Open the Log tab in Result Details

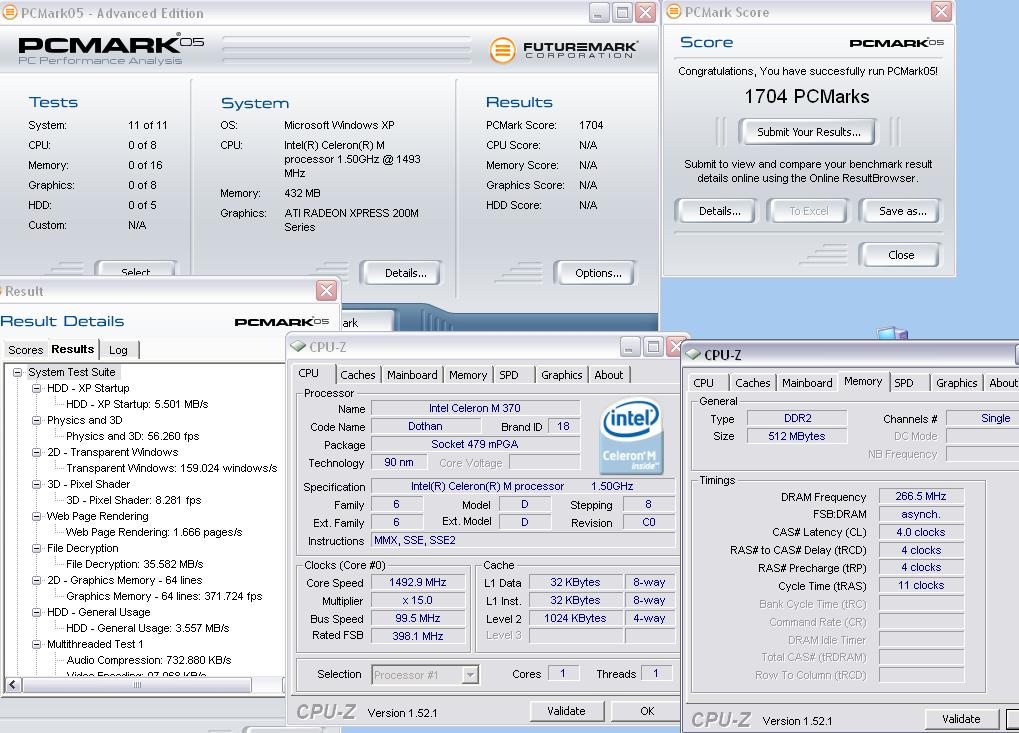click(118, 350)
